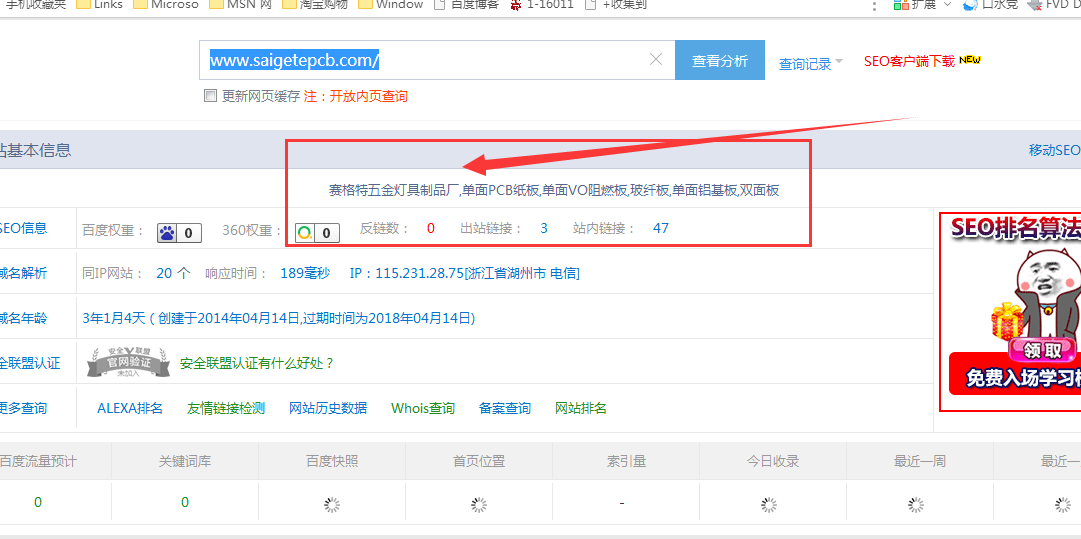Click the 首页位置 column header
Screen dimensions: 1081x539
[479, 461]
